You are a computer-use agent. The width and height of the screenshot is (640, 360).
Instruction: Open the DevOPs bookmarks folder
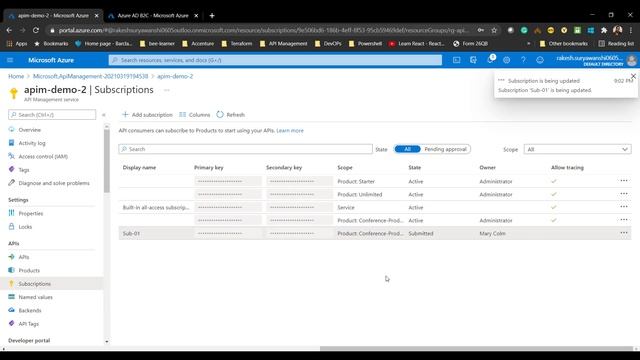pyautogui.click(x=328, y=43)
